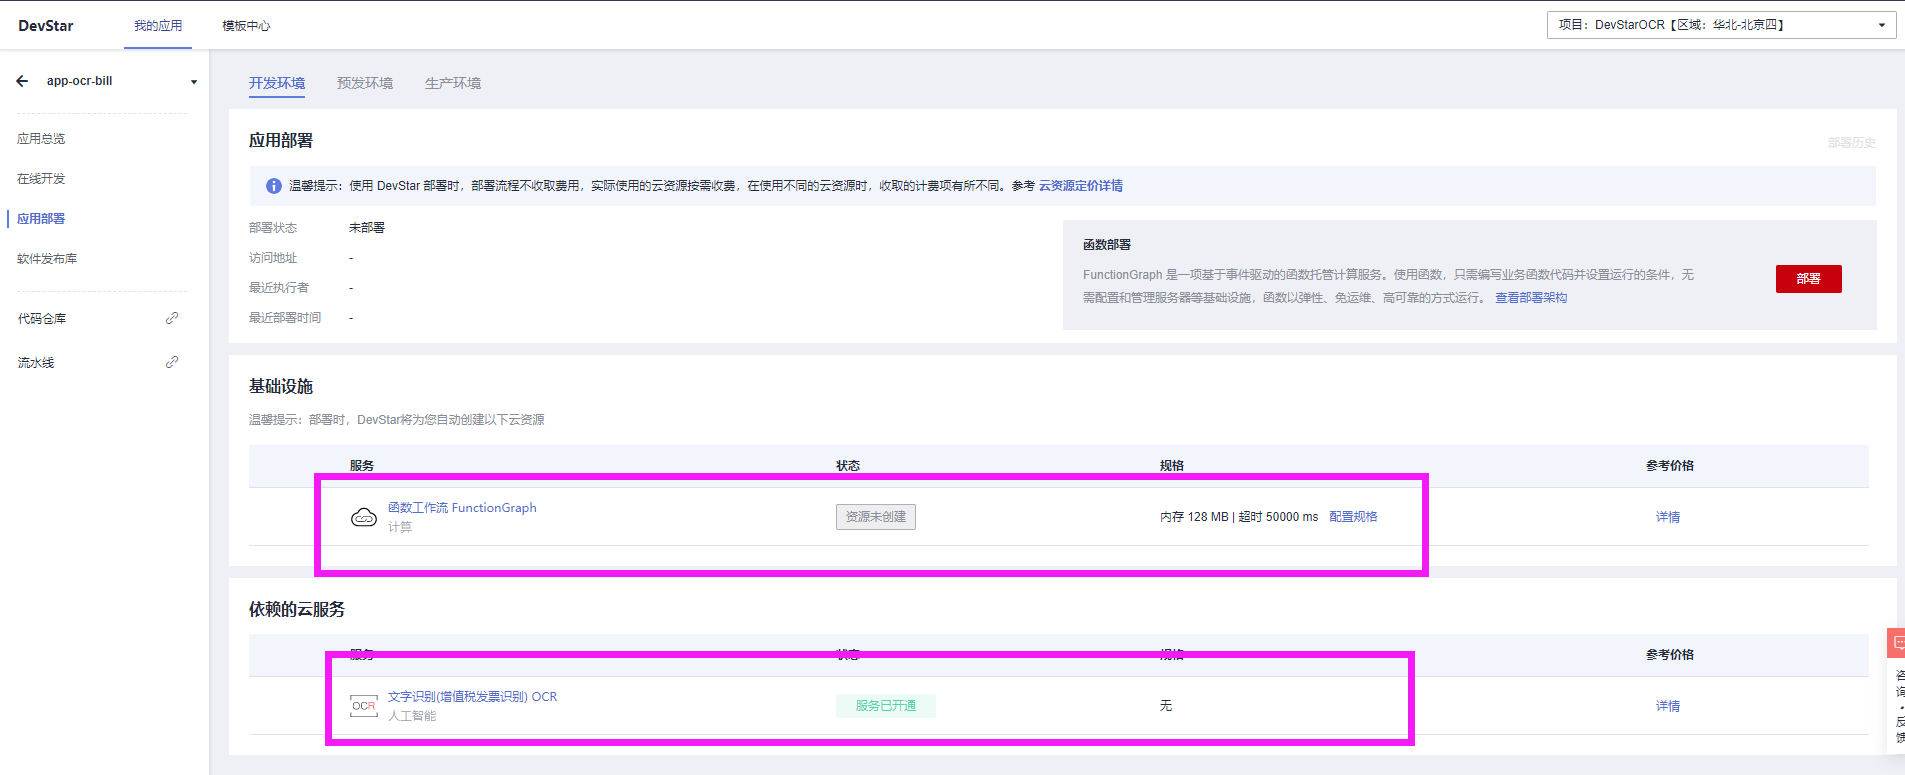1905x775 pixels.
Task: Click the 内存 128 MB | 超时 50000 ms spec text
Action: [x=1239, y=517]
